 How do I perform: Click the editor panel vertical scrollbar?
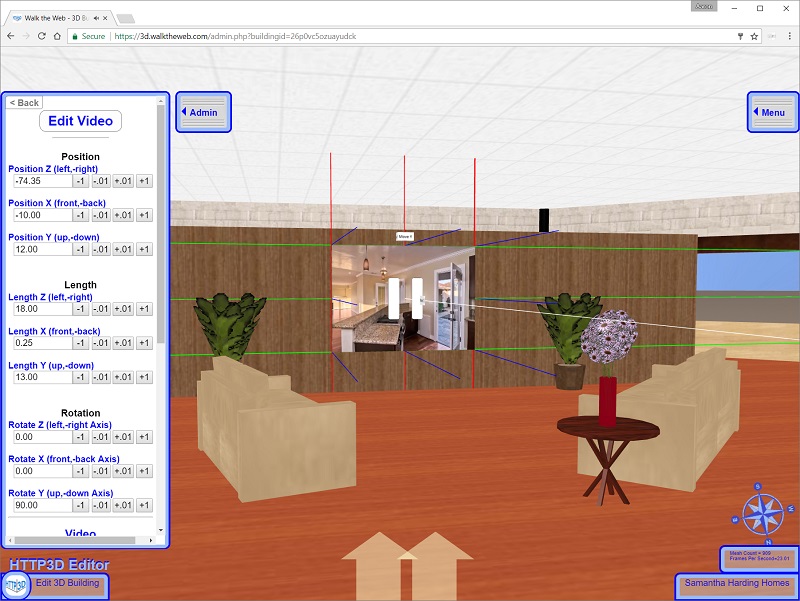[x=161, y=224]
